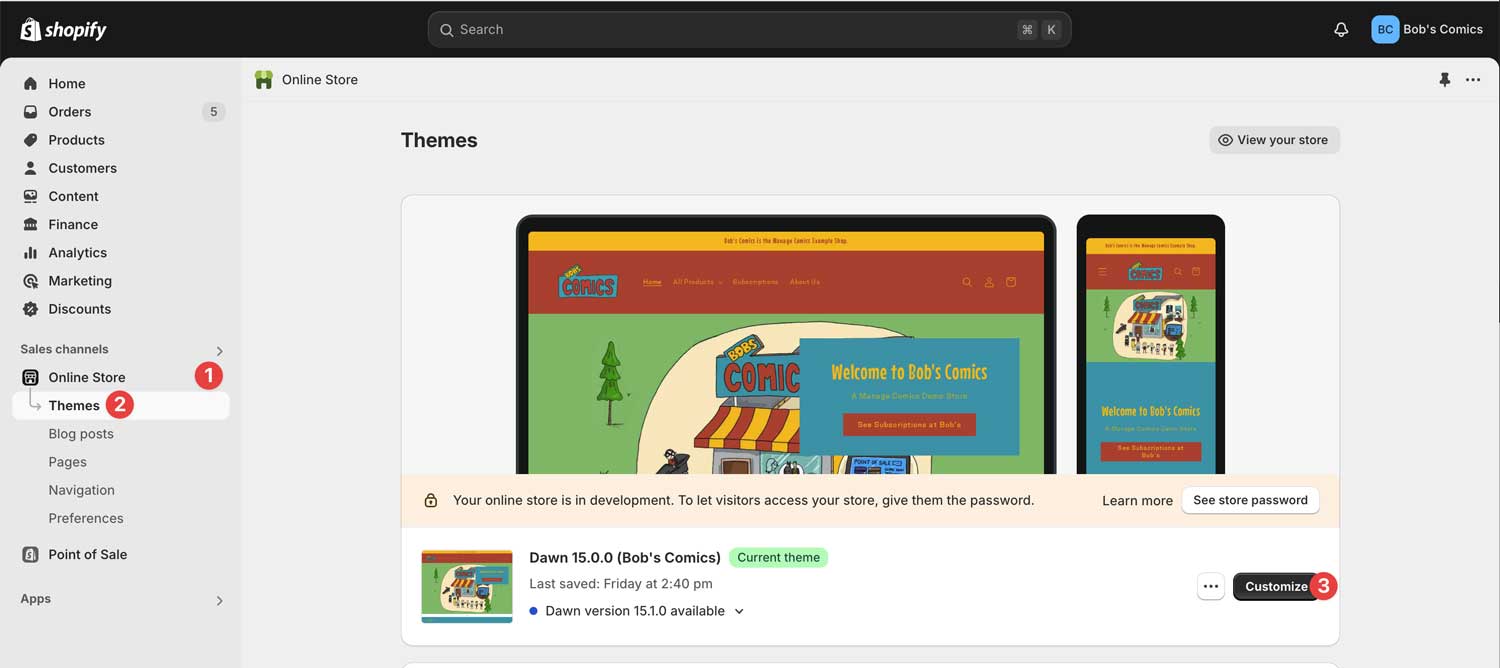Open the header three-dot more menu
Viewport: 1500px width, 668px height.
1473,80
